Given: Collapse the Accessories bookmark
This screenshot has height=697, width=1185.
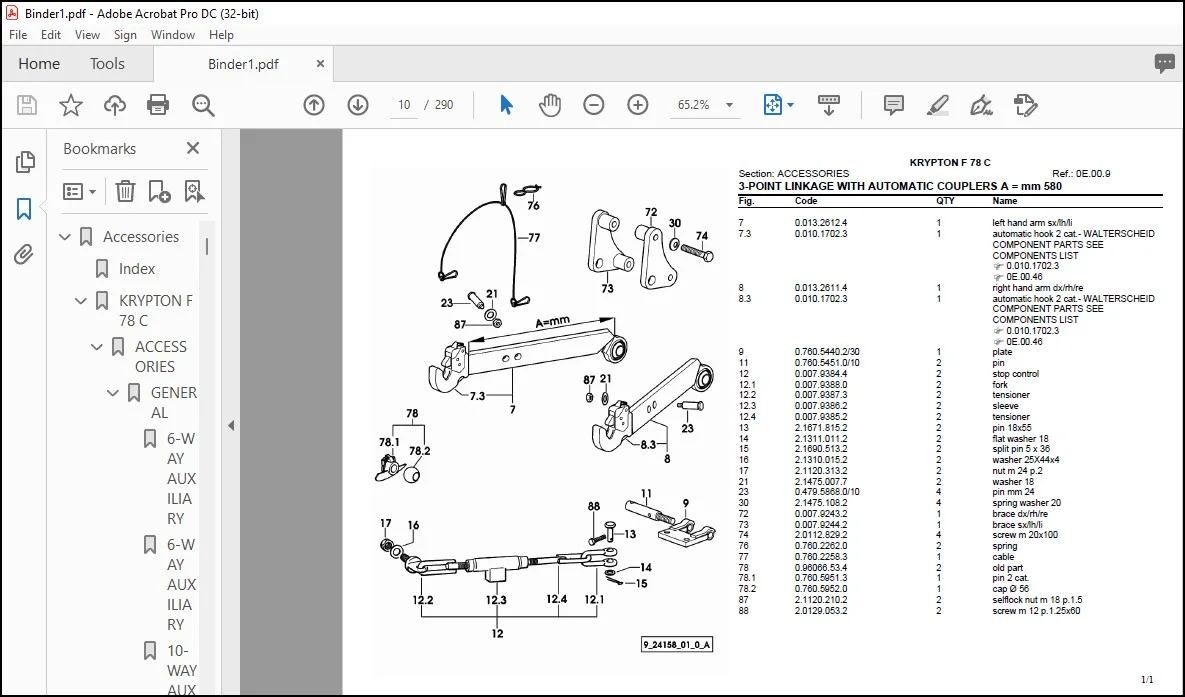Looking at the screenshot, I should [x=65, y=237].
